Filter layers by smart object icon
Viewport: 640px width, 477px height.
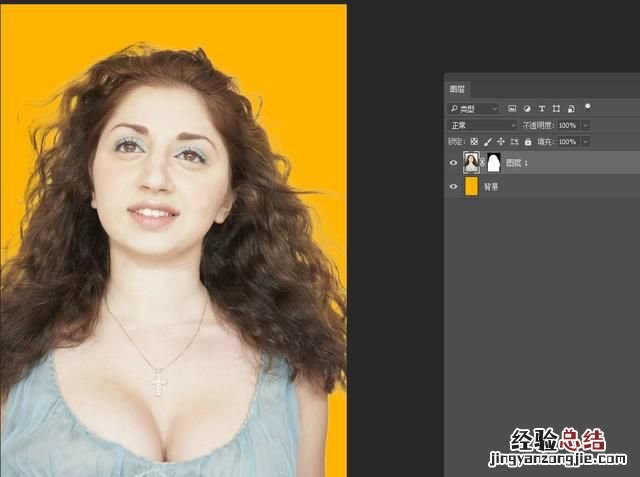[x=571, y=108]
